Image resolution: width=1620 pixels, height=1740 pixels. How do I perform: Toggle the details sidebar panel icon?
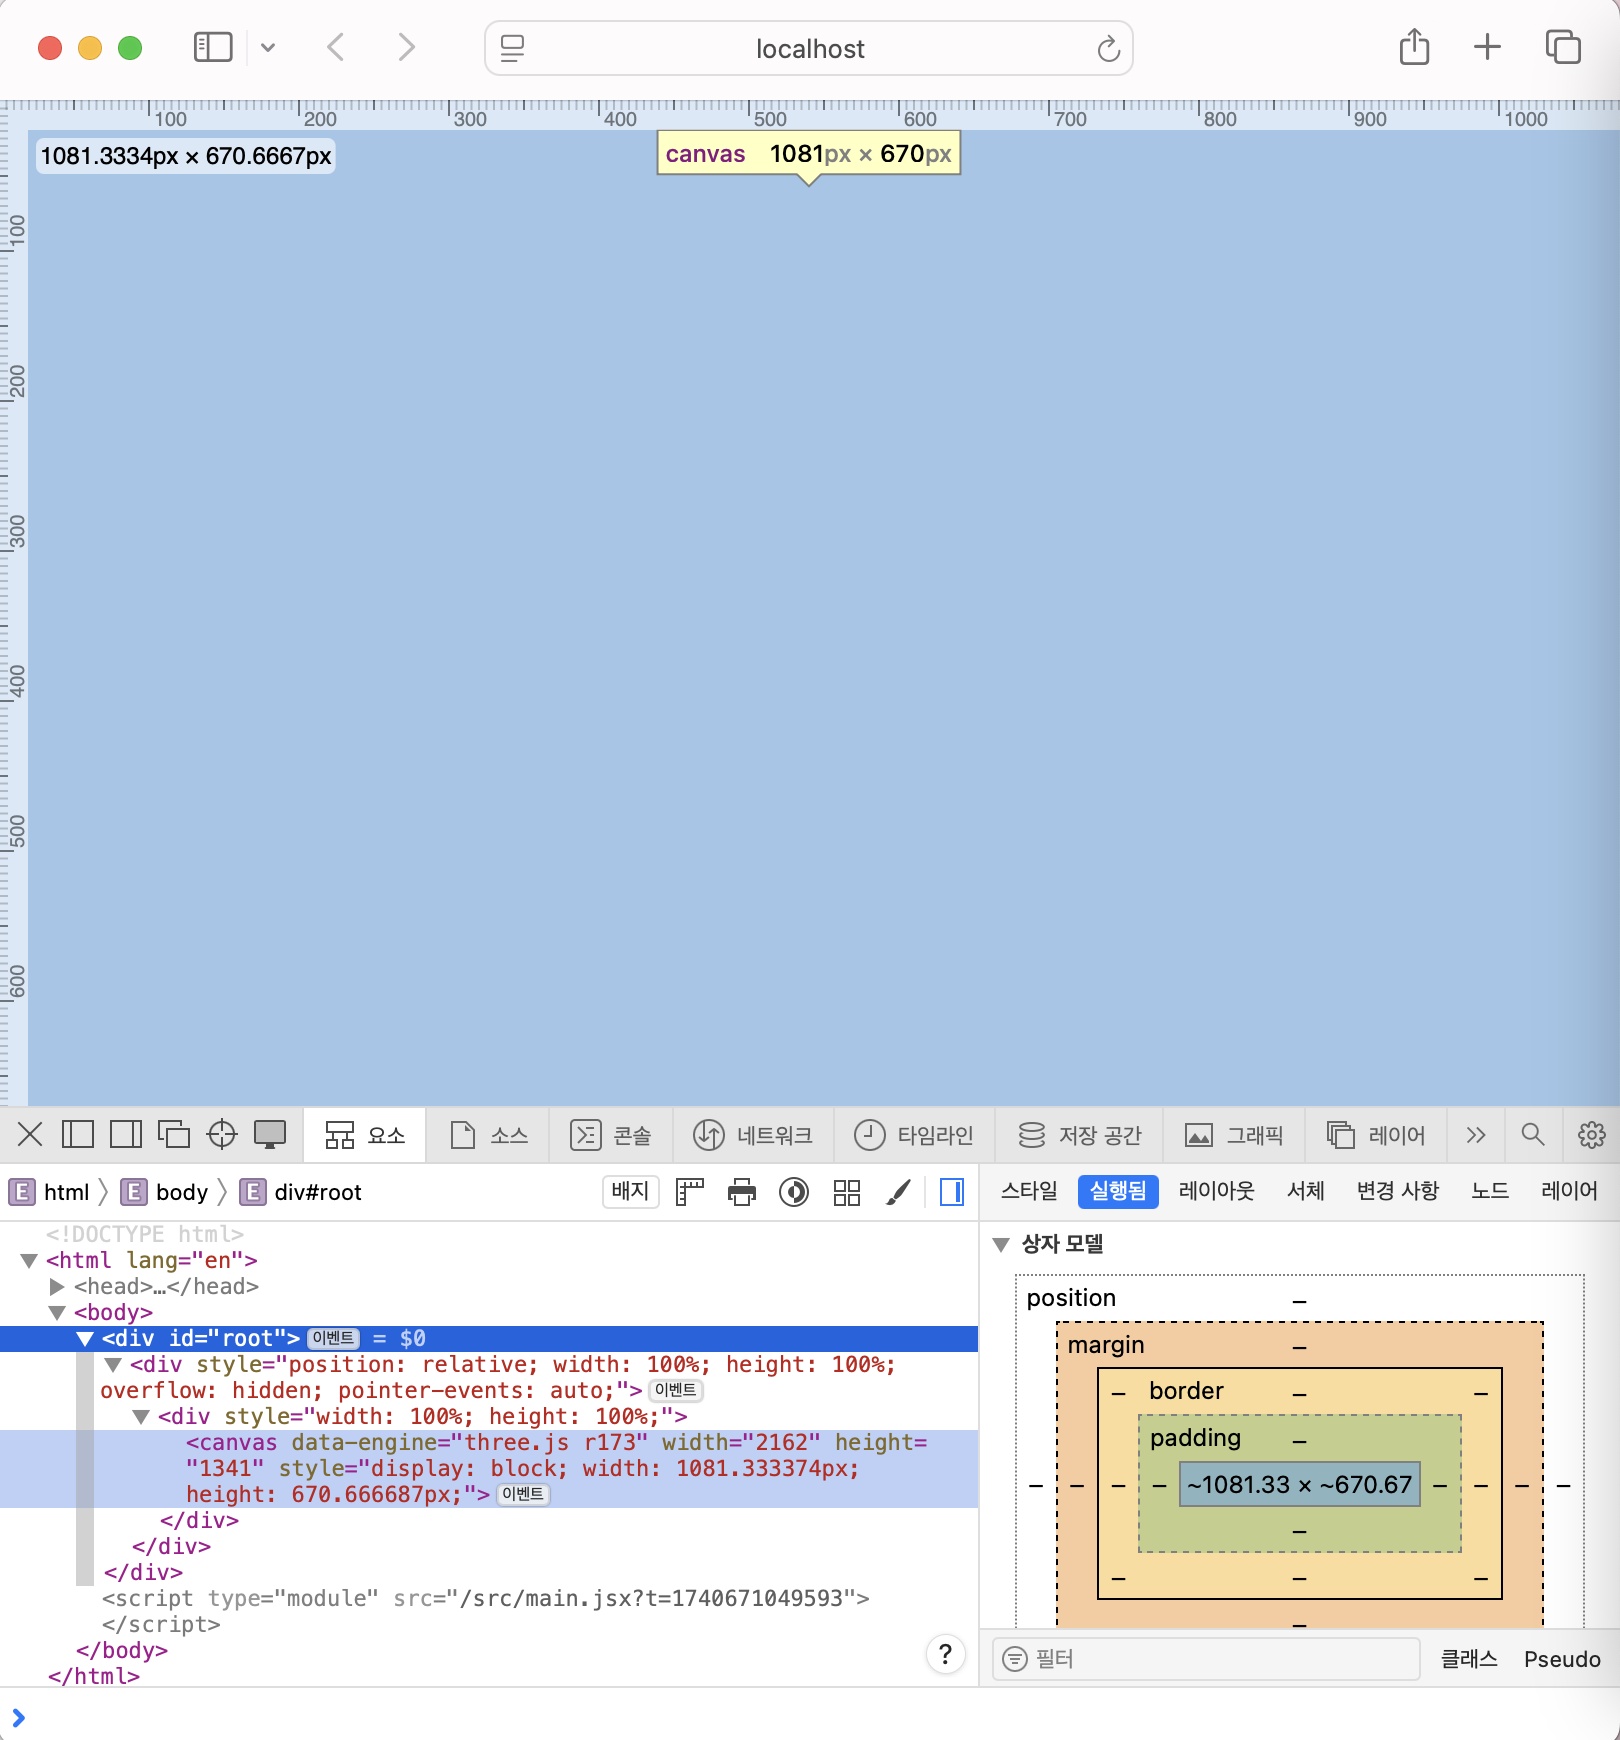coord(952,1192)
